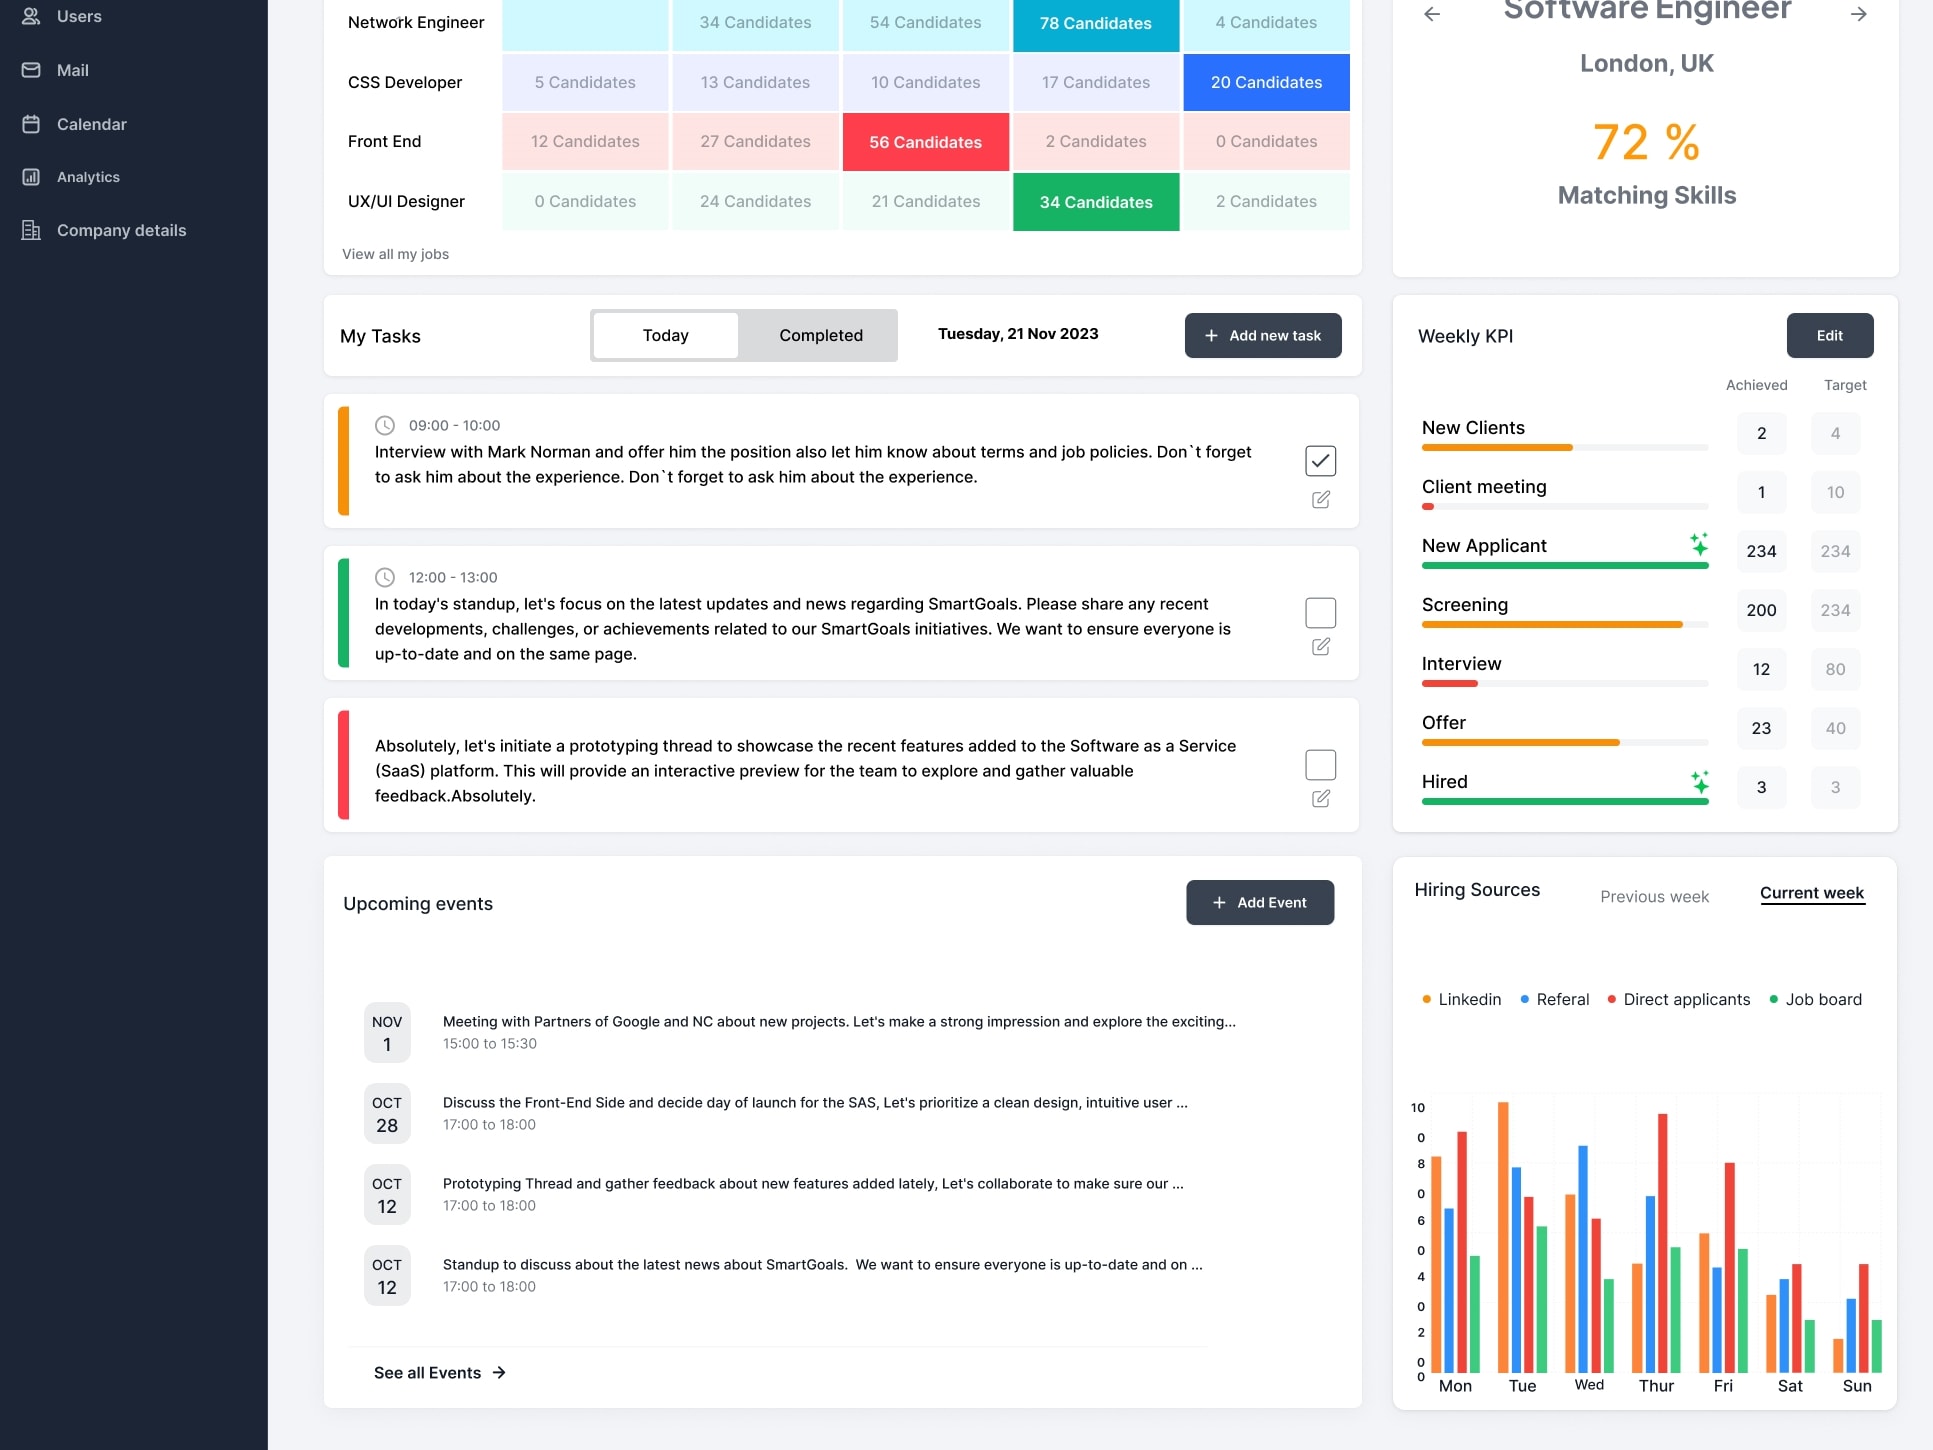The image size is (1933, 1450).
Task: Open the Mail section
Action: (72, 70)
